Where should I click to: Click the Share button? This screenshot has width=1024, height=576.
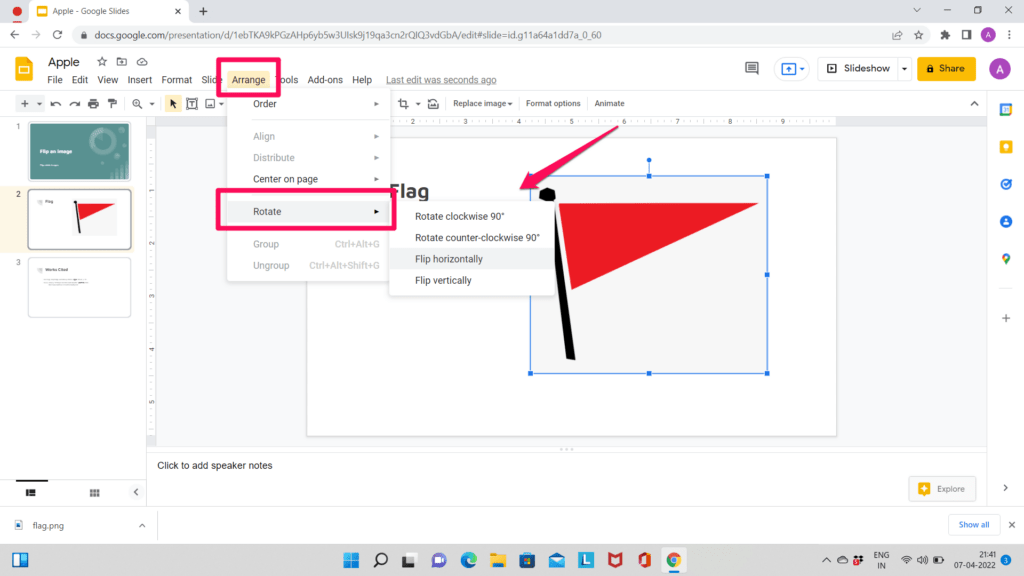(x=946, y=68)
